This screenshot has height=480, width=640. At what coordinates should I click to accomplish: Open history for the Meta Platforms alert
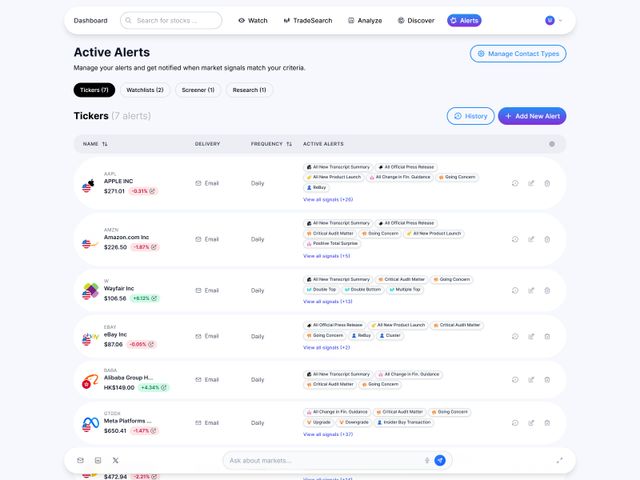tap(515, 423)
